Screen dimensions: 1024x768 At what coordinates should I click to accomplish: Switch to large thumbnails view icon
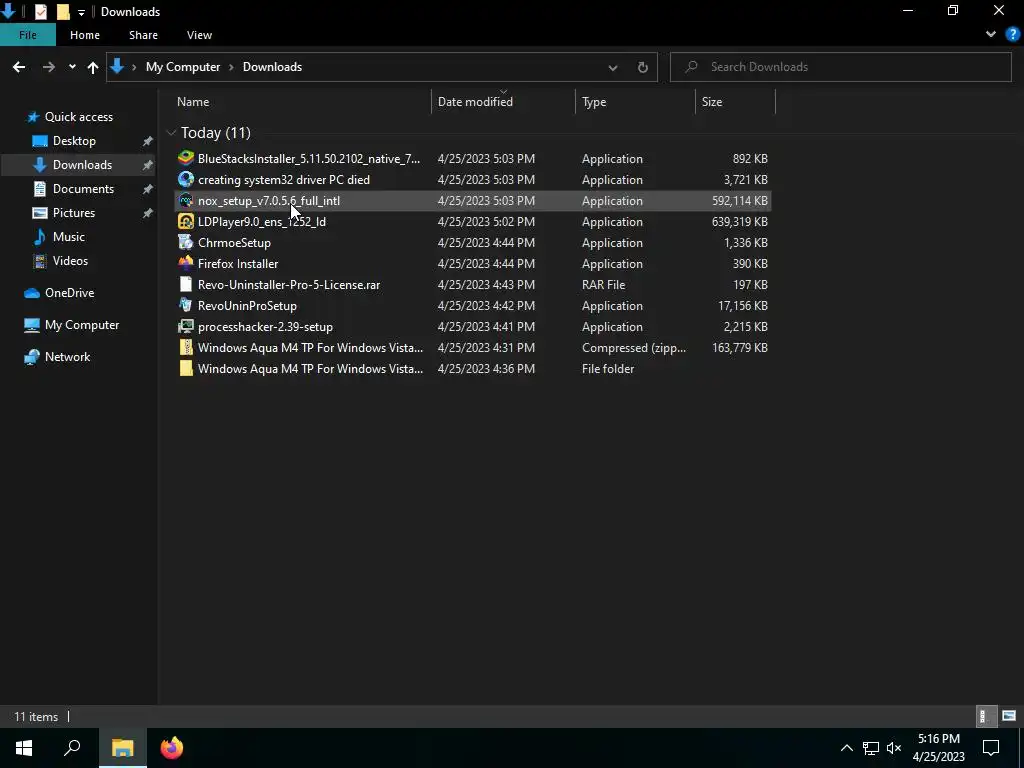1009,716
